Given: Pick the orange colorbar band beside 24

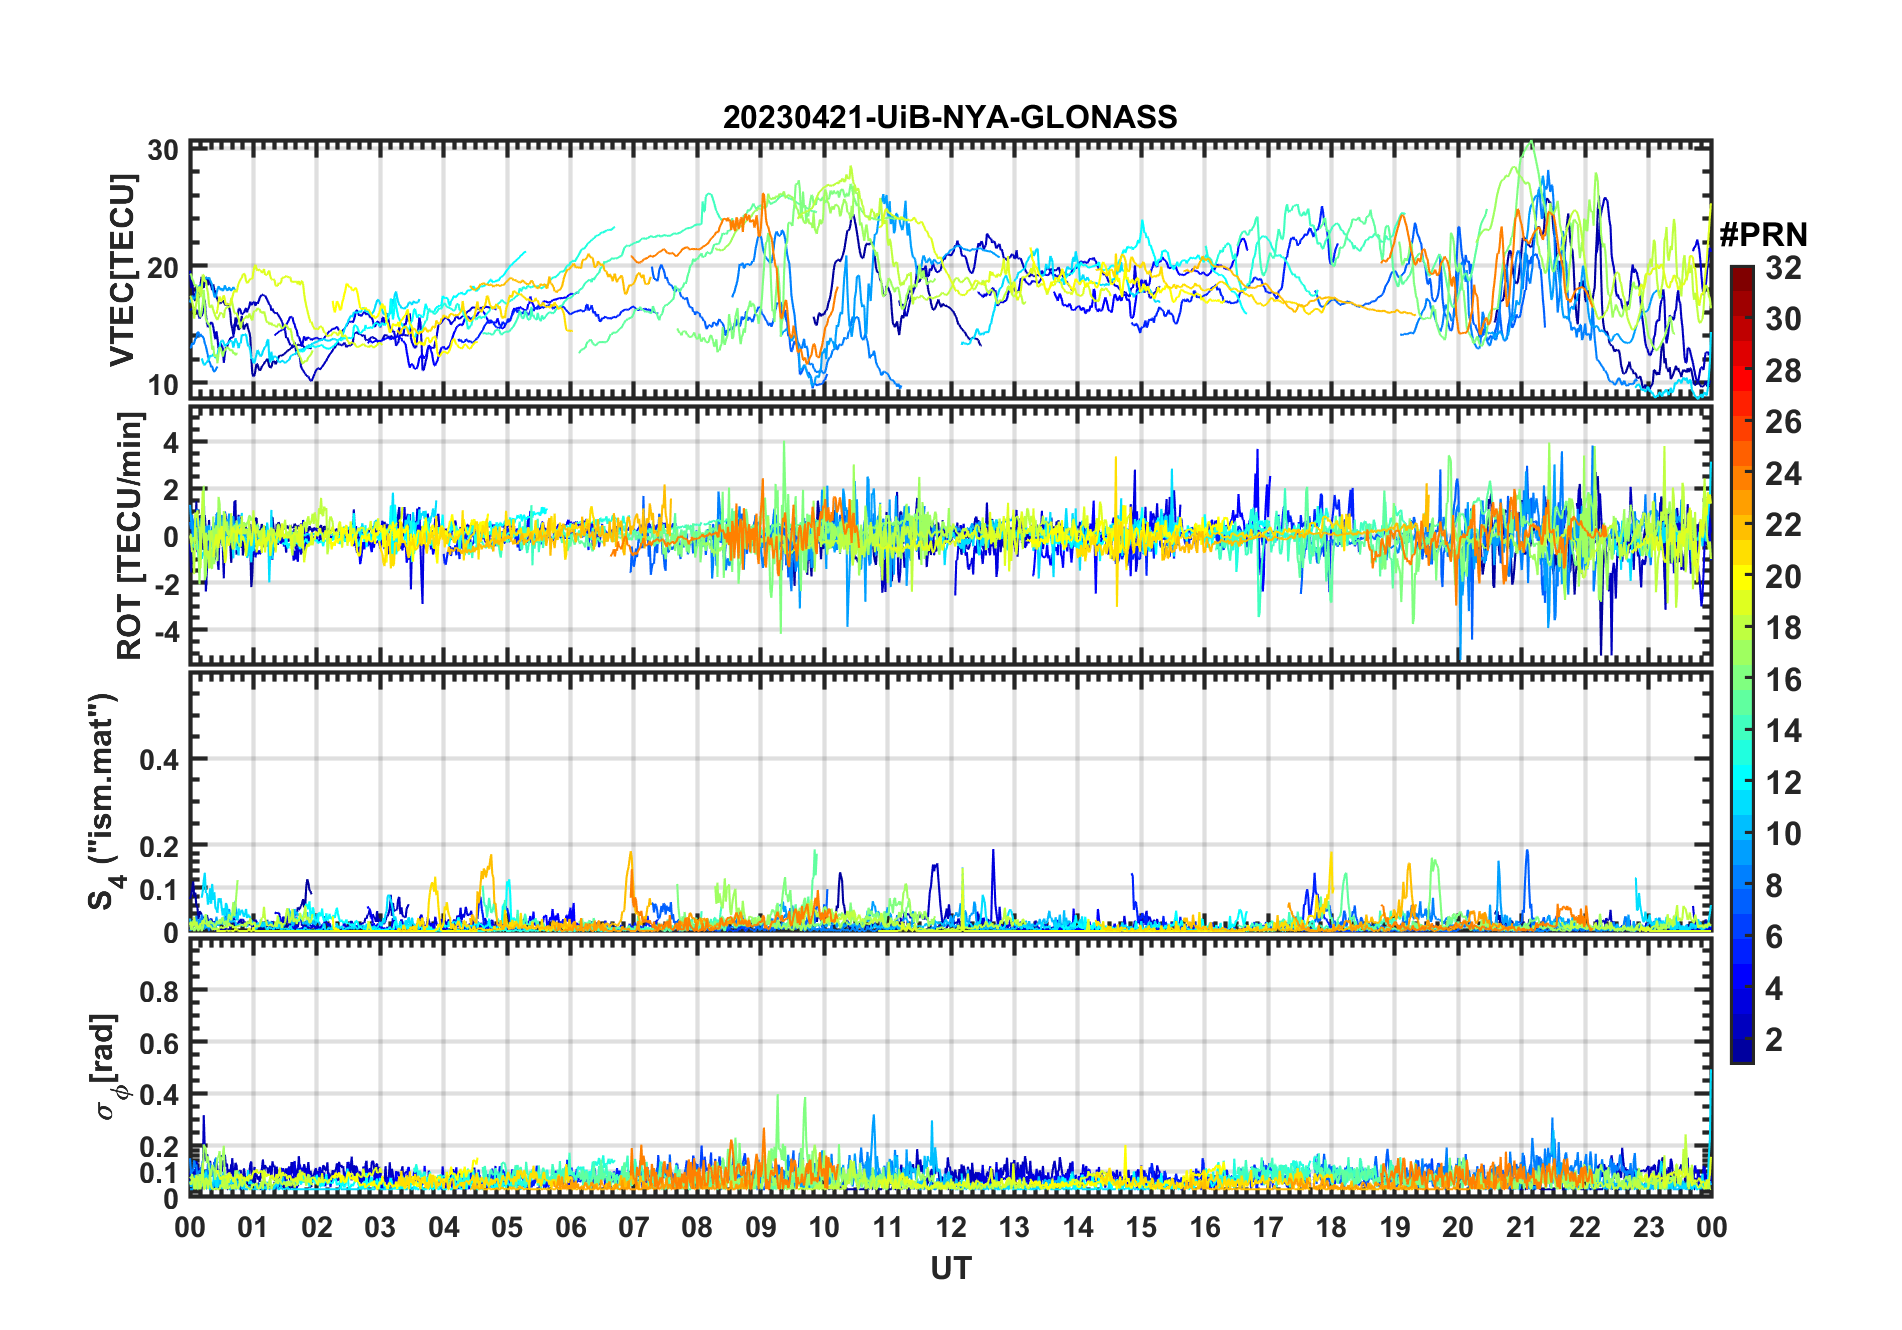Looking at the screenshot, I should (x=1741, y=473).
